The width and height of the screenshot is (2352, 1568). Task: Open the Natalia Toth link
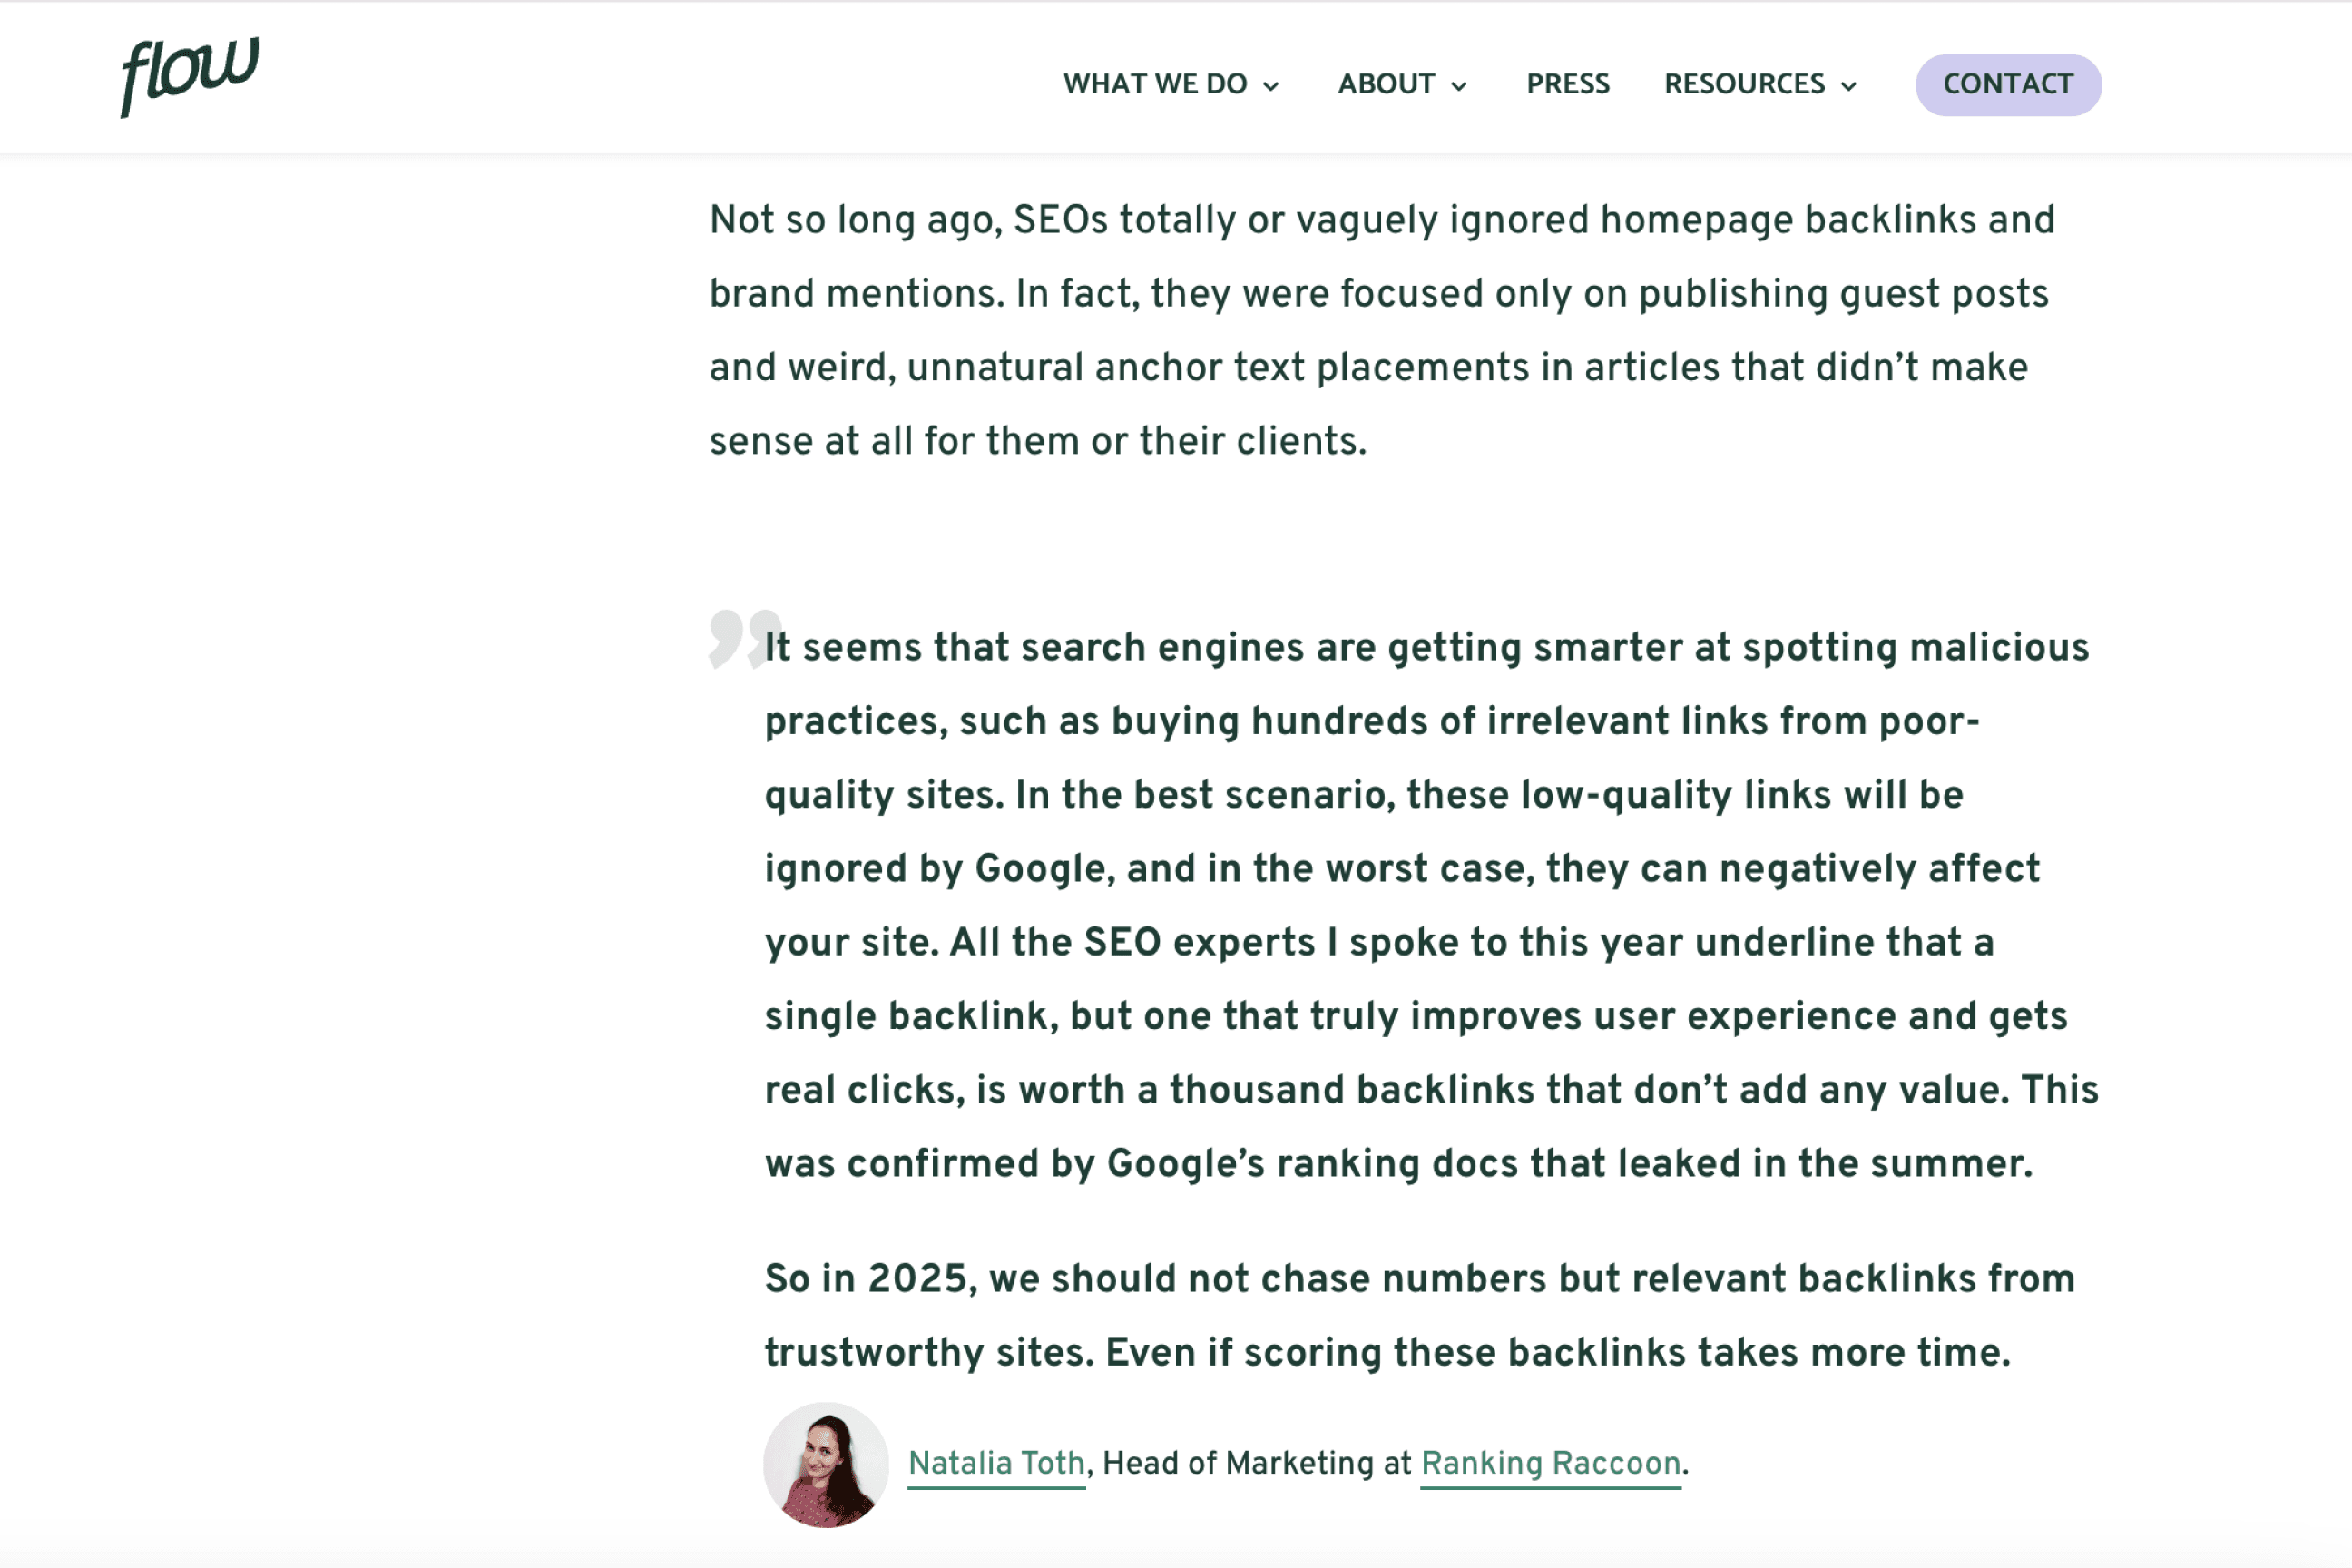coord(995,1463)
